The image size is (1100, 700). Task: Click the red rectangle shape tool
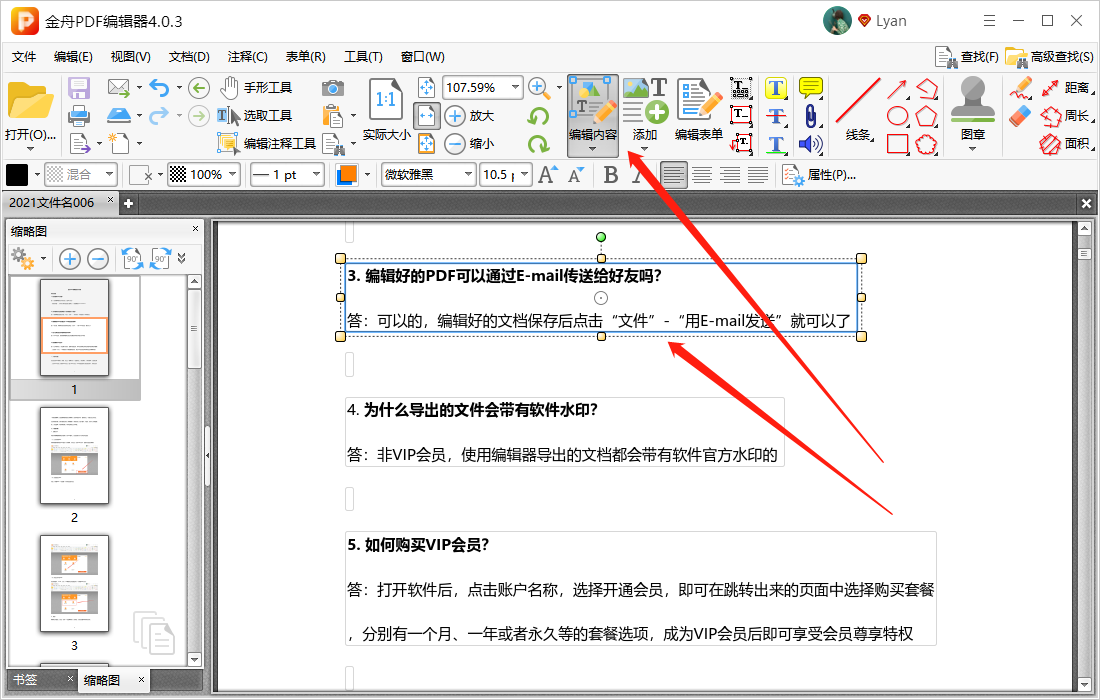pos(897,144)
